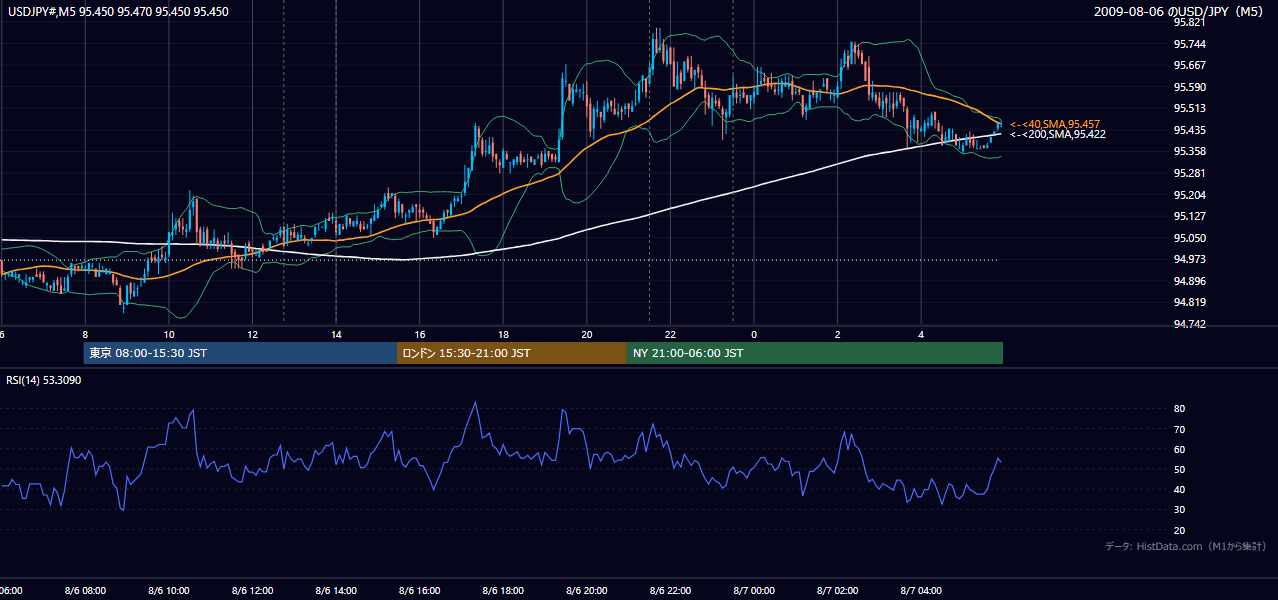Click the Tokyo 08:00-15:30 JST session bar
1278x600 pixels.
coord(240,353)
